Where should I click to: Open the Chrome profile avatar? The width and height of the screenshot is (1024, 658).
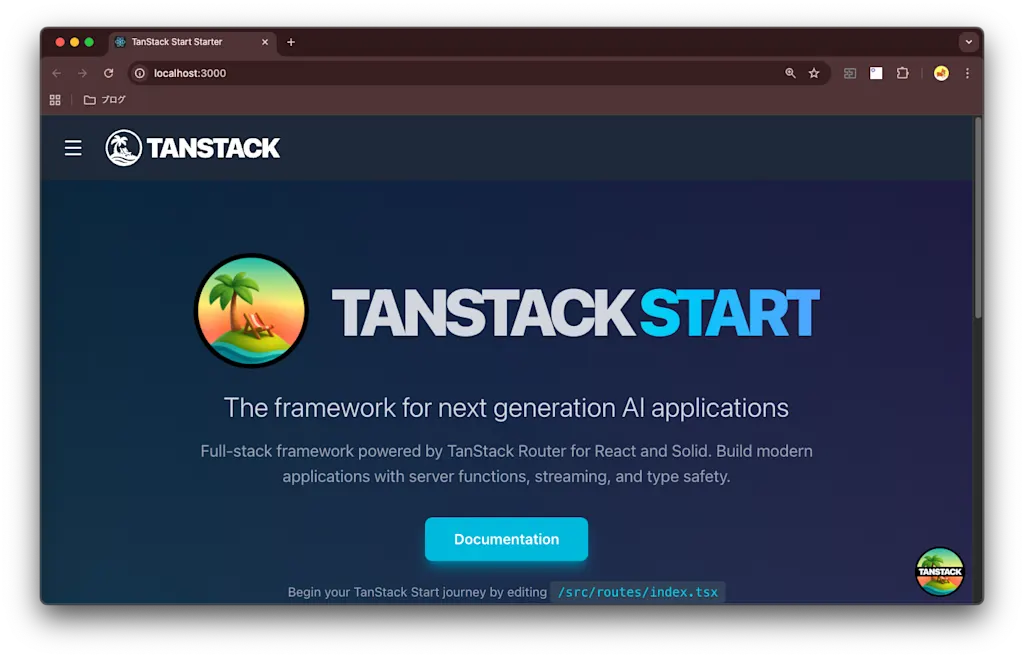941,73
